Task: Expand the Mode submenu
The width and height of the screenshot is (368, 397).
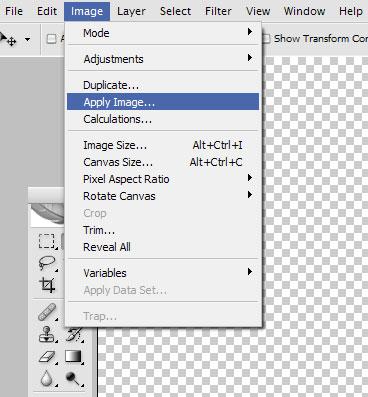Action: click(x=163, y=33)
